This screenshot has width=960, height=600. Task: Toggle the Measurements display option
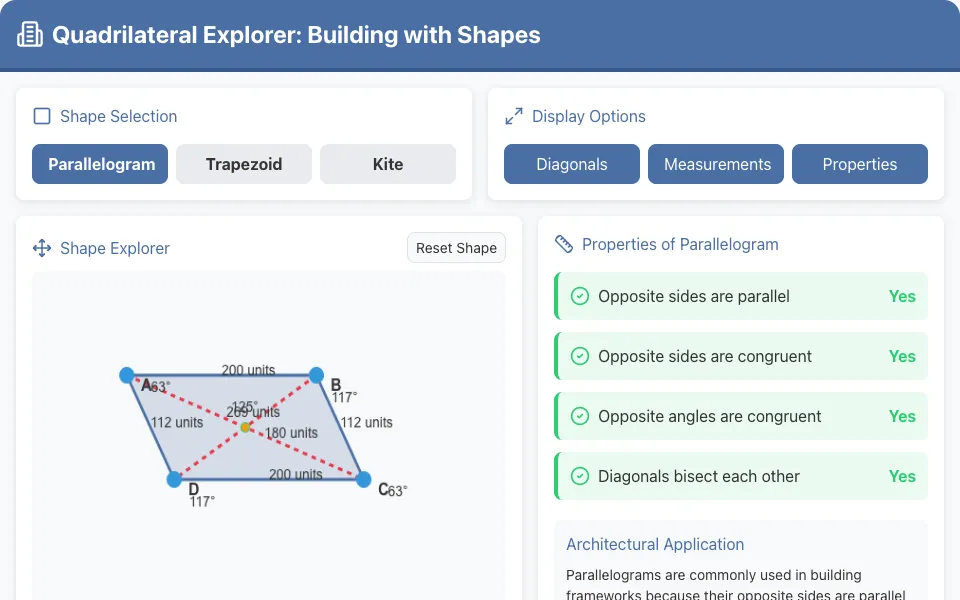716,164
